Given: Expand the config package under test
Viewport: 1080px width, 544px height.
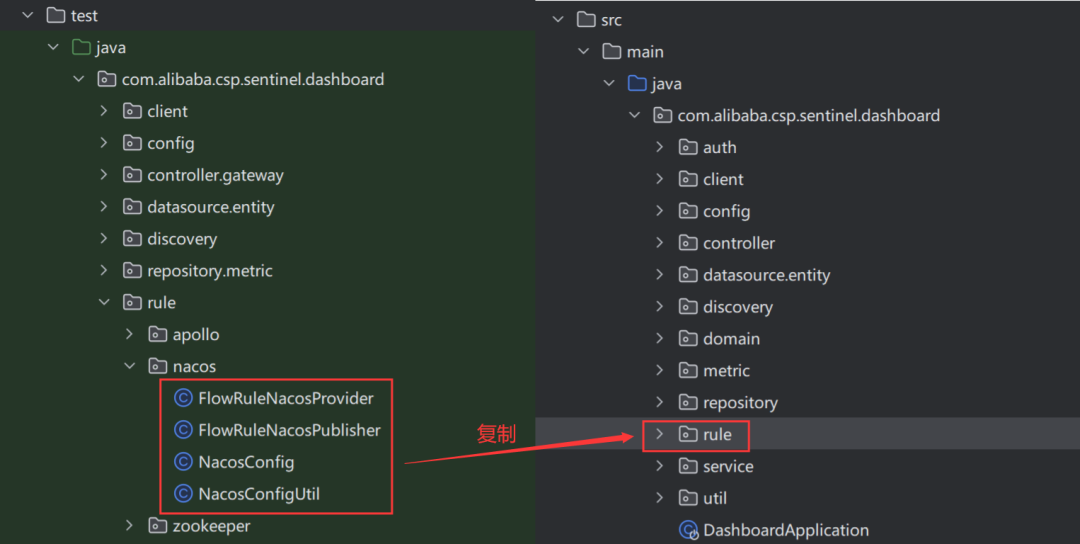Looking at the screenshot, I should [x=104, y=143].
